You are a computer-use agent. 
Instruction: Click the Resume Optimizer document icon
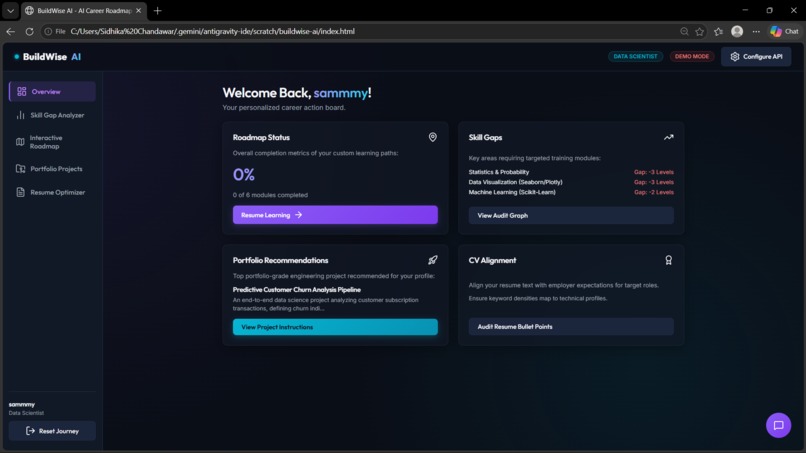click(21, 192)
